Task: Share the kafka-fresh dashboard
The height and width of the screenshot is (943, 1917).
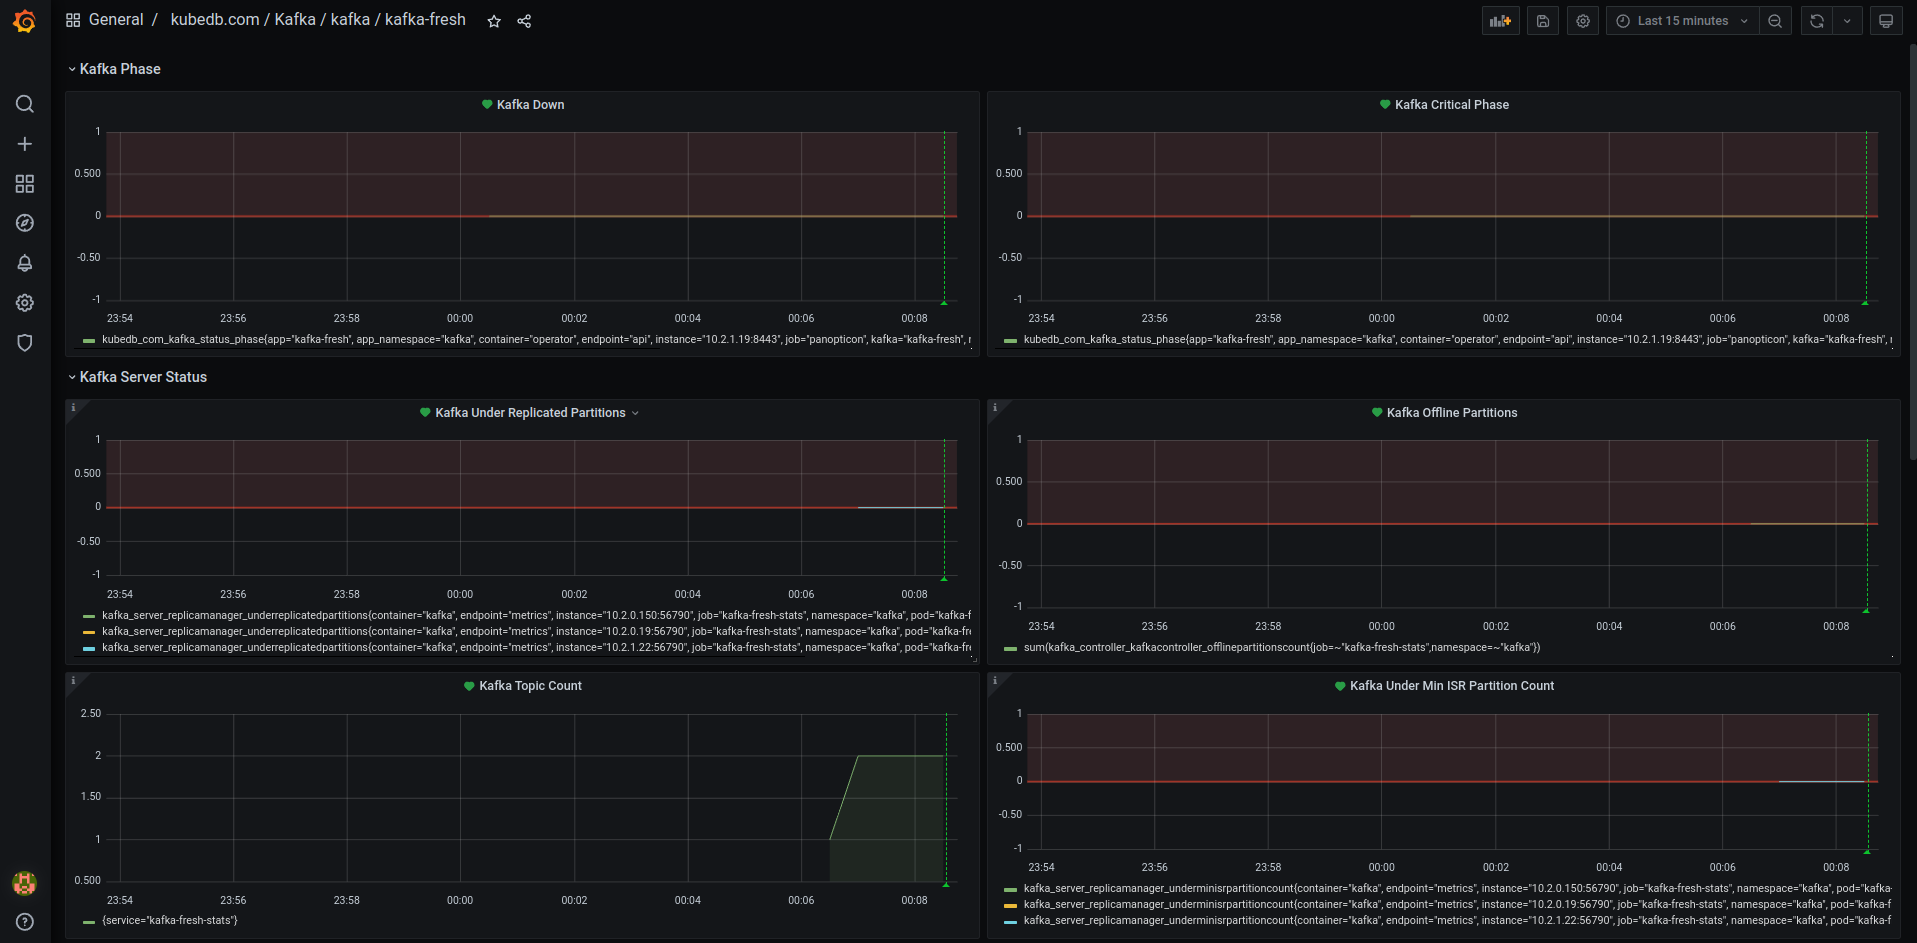Action: click(x=523, y=20)
